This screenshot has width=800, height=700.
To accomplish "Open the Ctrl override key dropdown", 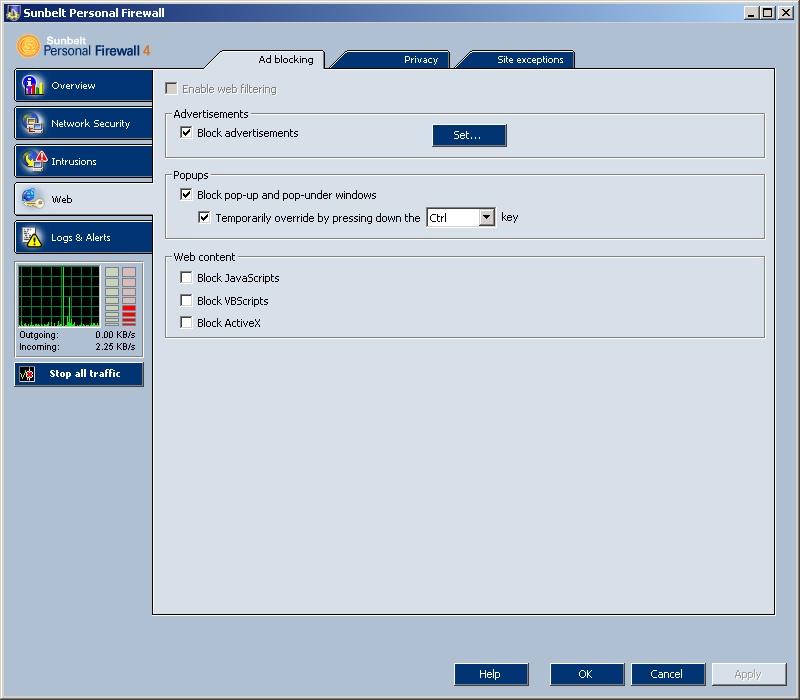I will click(486, 218).
